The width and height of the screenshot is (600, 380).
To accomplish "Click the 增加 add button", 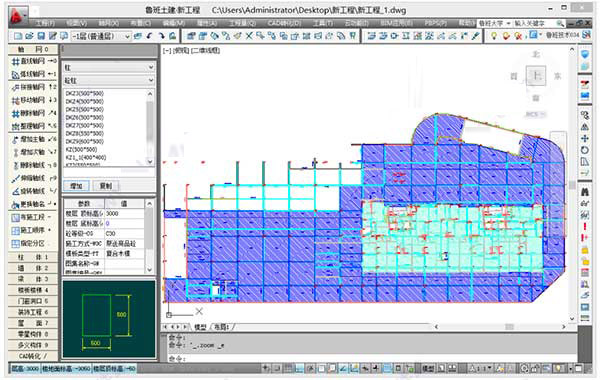I will pyautogui.click(x=76, y=186).
